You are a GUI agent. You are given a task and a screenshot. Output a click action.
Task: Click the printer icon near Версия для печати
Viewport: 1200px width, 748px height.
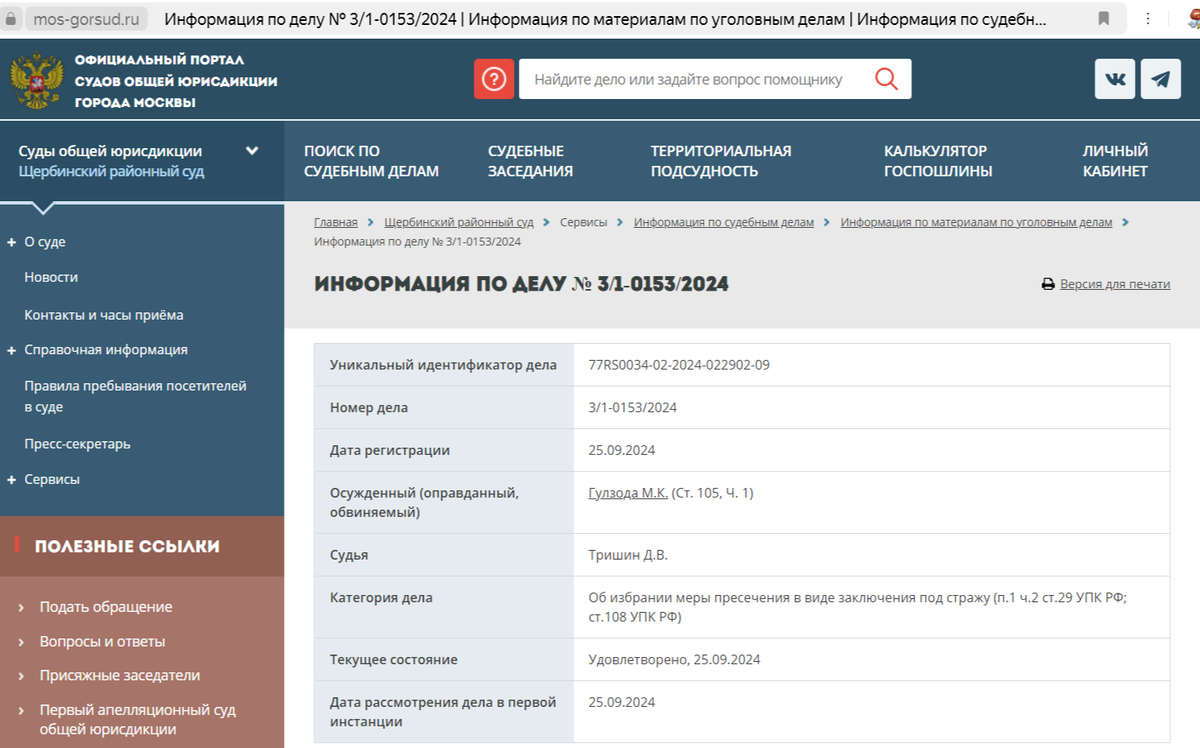(x=1047, y=284)
